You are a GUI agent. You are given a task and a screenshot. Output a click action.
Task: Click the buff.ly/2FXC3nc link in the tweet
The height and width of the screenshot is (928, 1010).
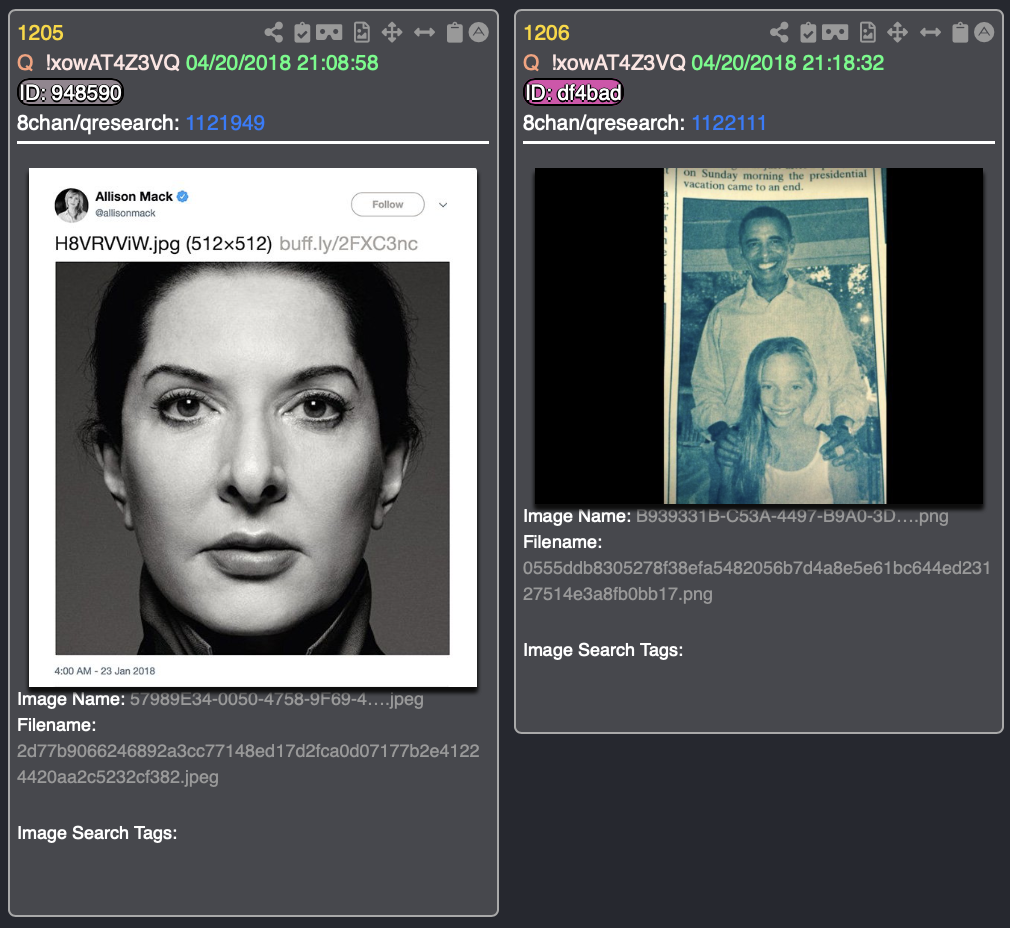[x=348, y=243]
